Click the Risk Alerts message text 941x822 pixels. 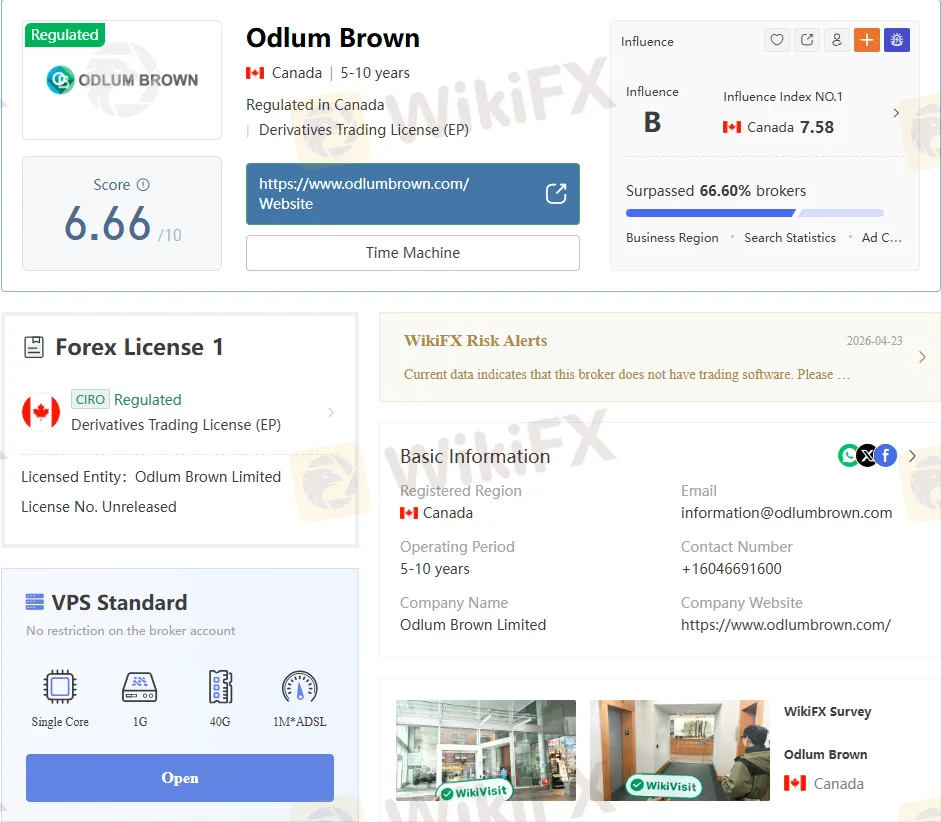pos(627,374)
